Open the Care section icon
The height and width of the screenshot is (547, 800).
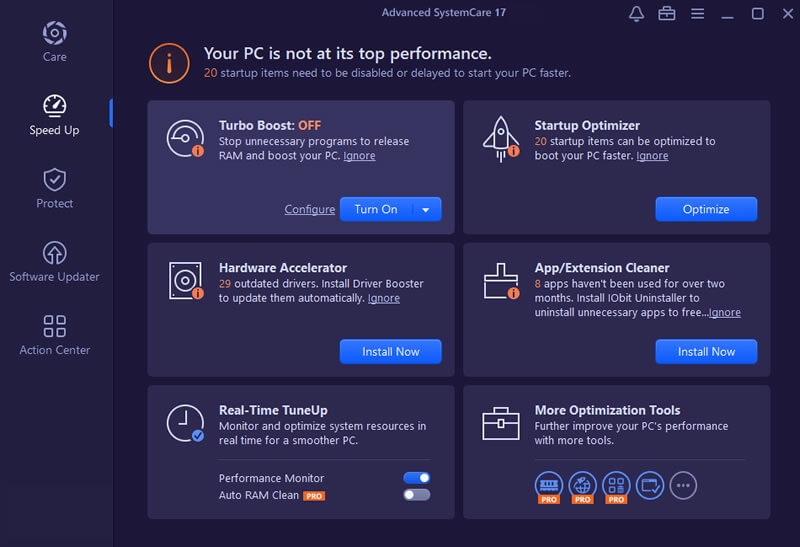click(x=55, y=33)
